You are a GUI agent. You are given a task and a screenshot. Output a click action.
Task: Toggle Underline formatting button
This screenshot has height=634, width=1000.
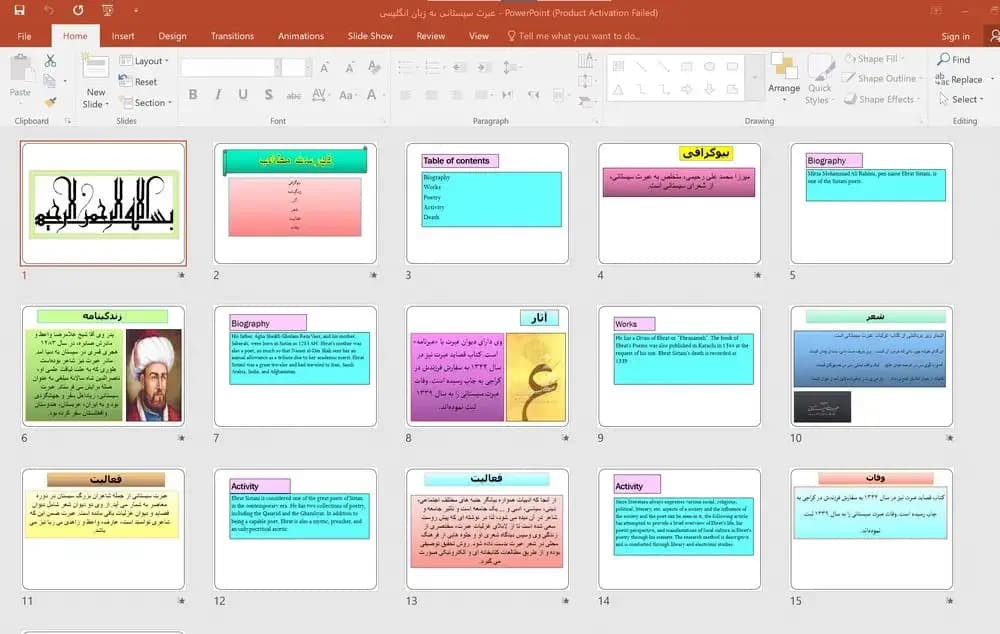[243, 94]
